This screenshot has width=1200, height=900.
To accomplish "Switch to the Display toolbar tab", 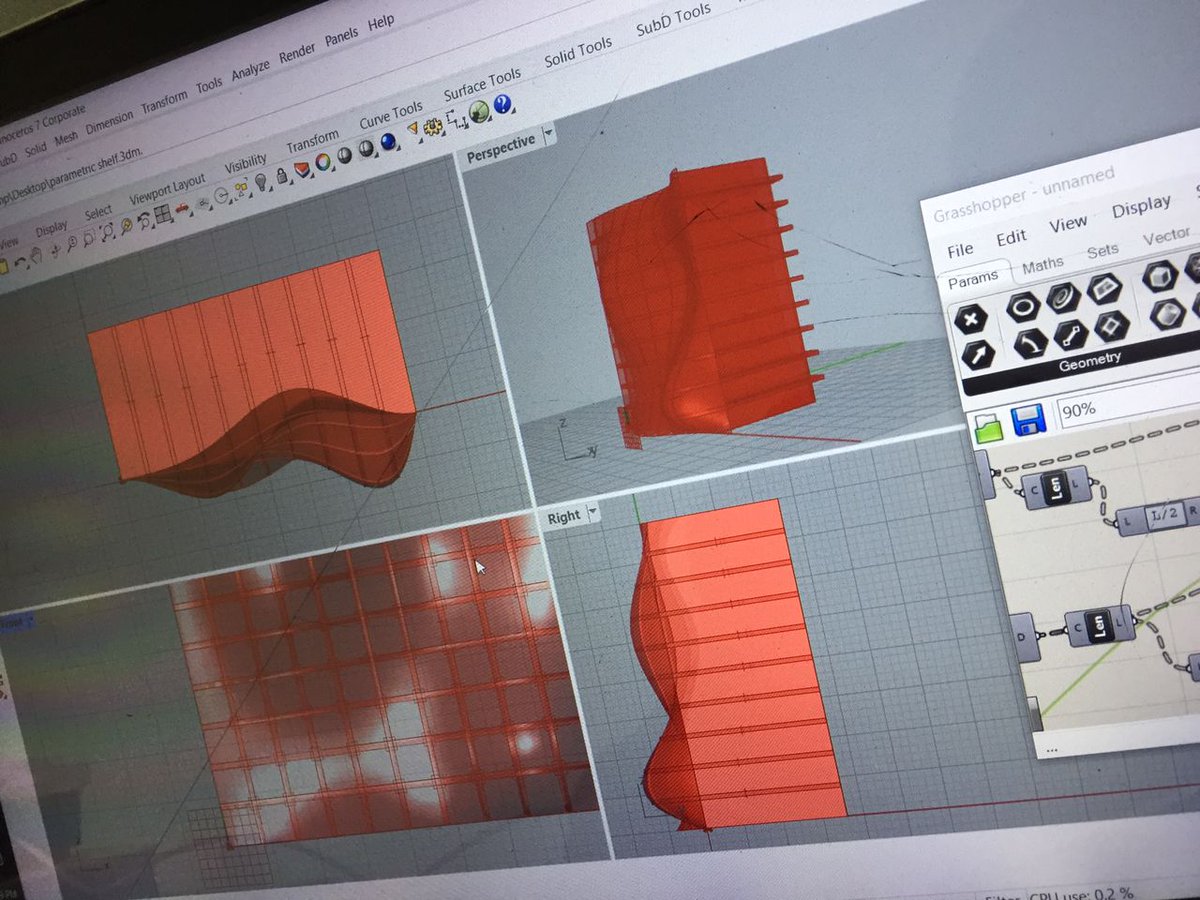I will [x=52, y=228].
